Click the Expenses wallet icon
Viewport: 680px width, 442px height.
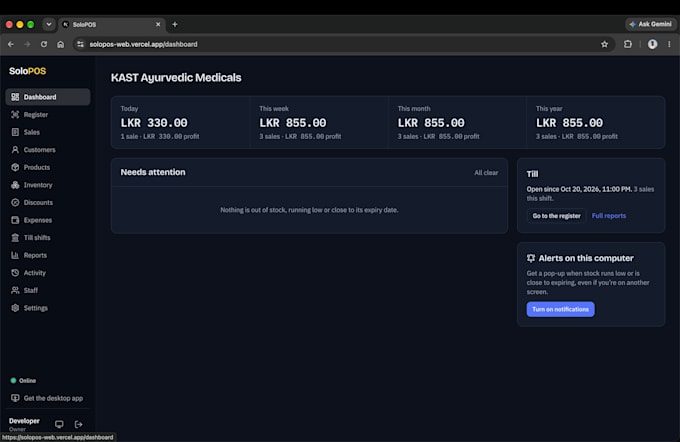(15, 220)
